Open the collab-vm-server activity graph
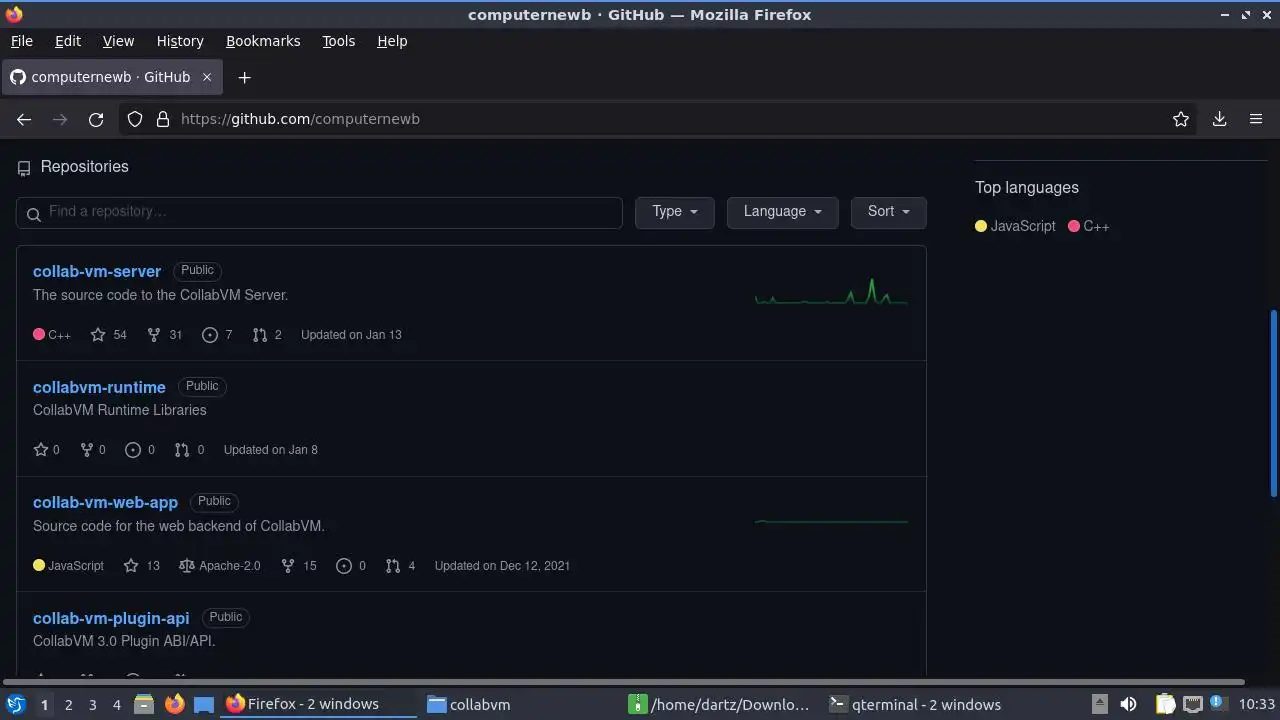The width and height of the screenshot is (1280, 720). [831, 291]
